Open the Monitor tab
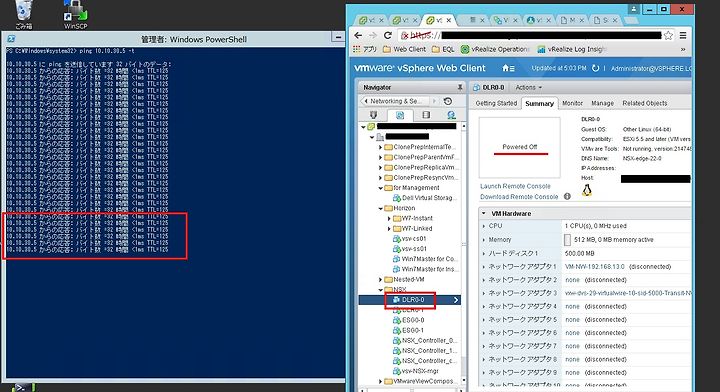 click(x=572, y=103)
